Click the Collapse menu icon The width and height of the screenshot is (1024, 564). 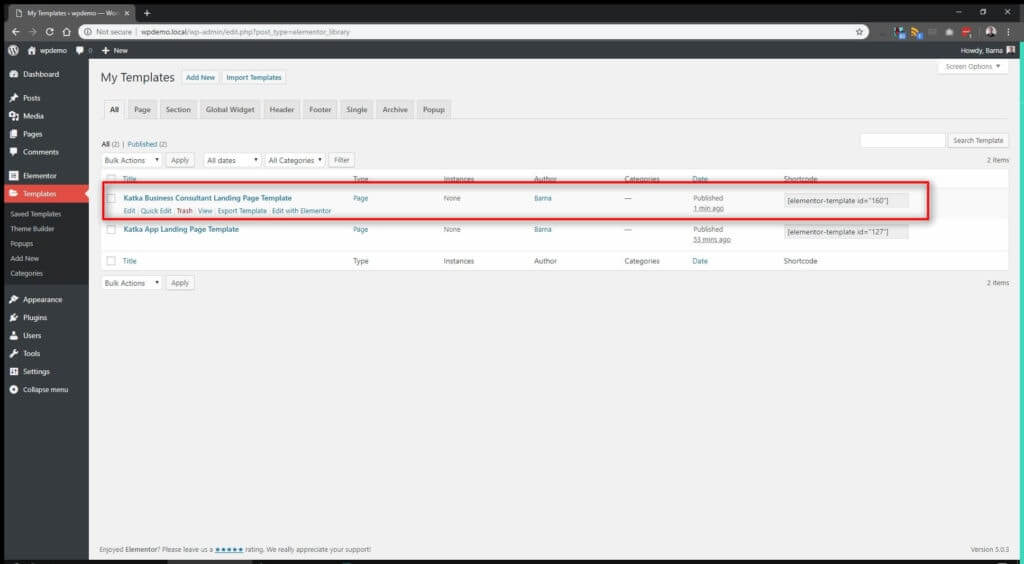pos(14,389)
